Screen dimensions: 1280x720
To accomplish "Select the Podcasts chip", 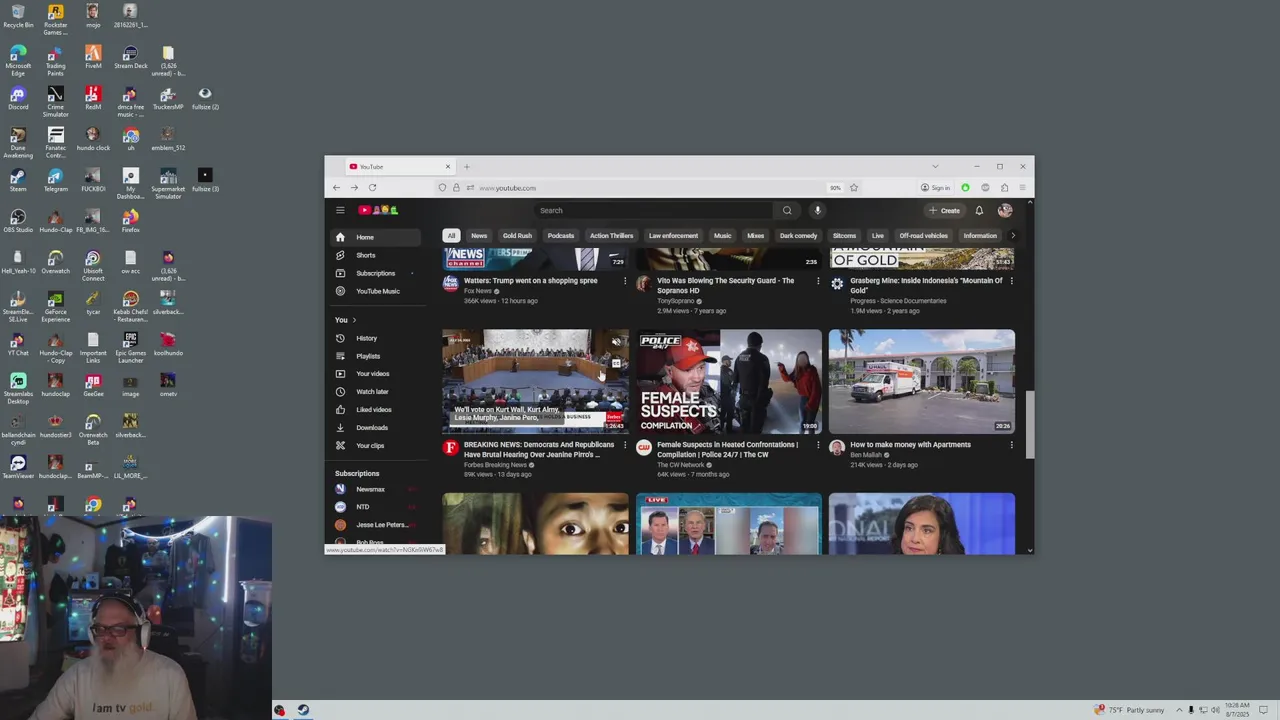I will 561,236.
